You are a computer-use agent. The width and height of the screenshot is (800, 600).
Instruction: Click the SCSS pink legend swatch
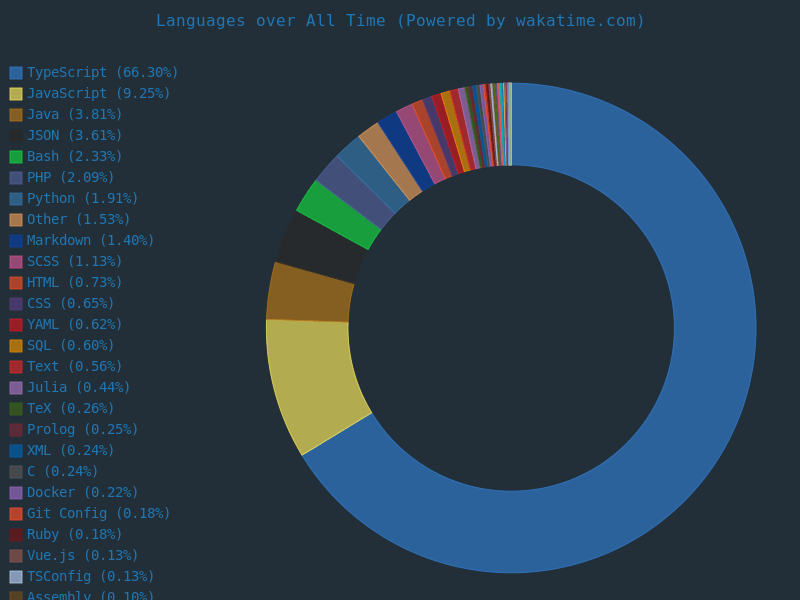(16, 262)
